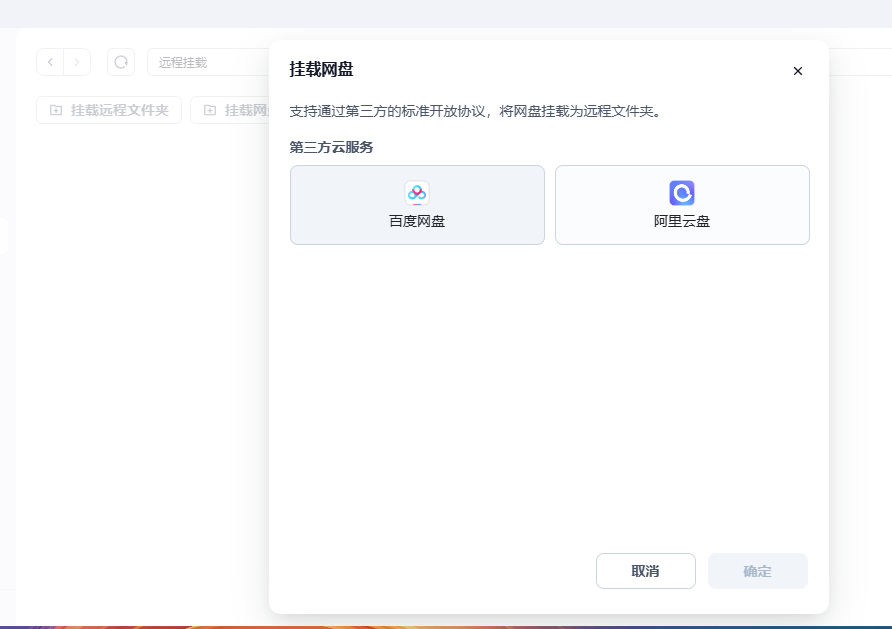
Task: Click the 挂载网盘 toolbar button text
Action: [246, 110]
